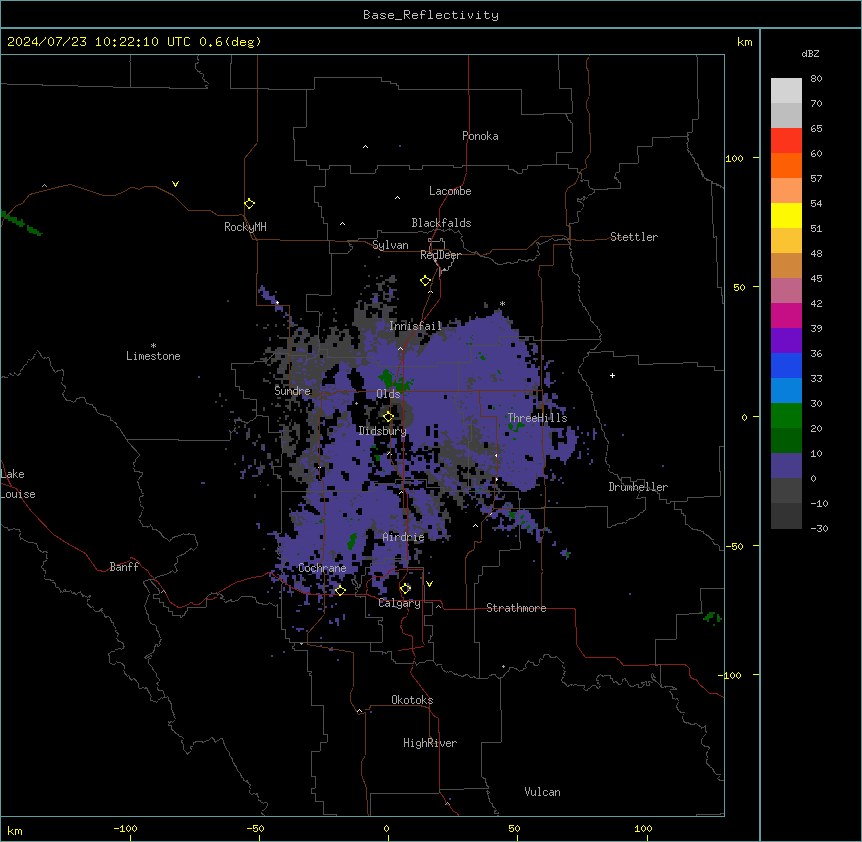Click the 50 tick on the right axis
The width and height of the screenshot is (862, 842).
point(739,287)
